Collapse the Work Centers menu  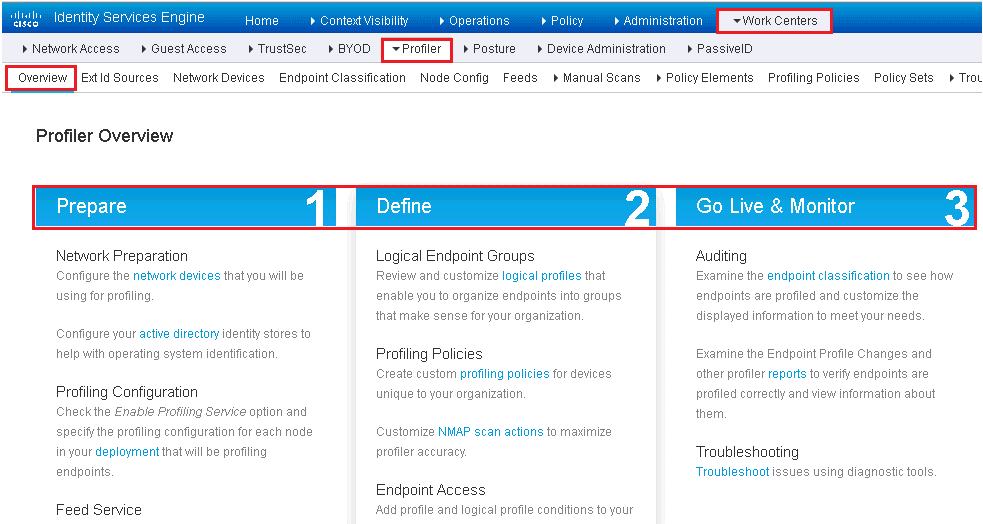coord(775,21)
